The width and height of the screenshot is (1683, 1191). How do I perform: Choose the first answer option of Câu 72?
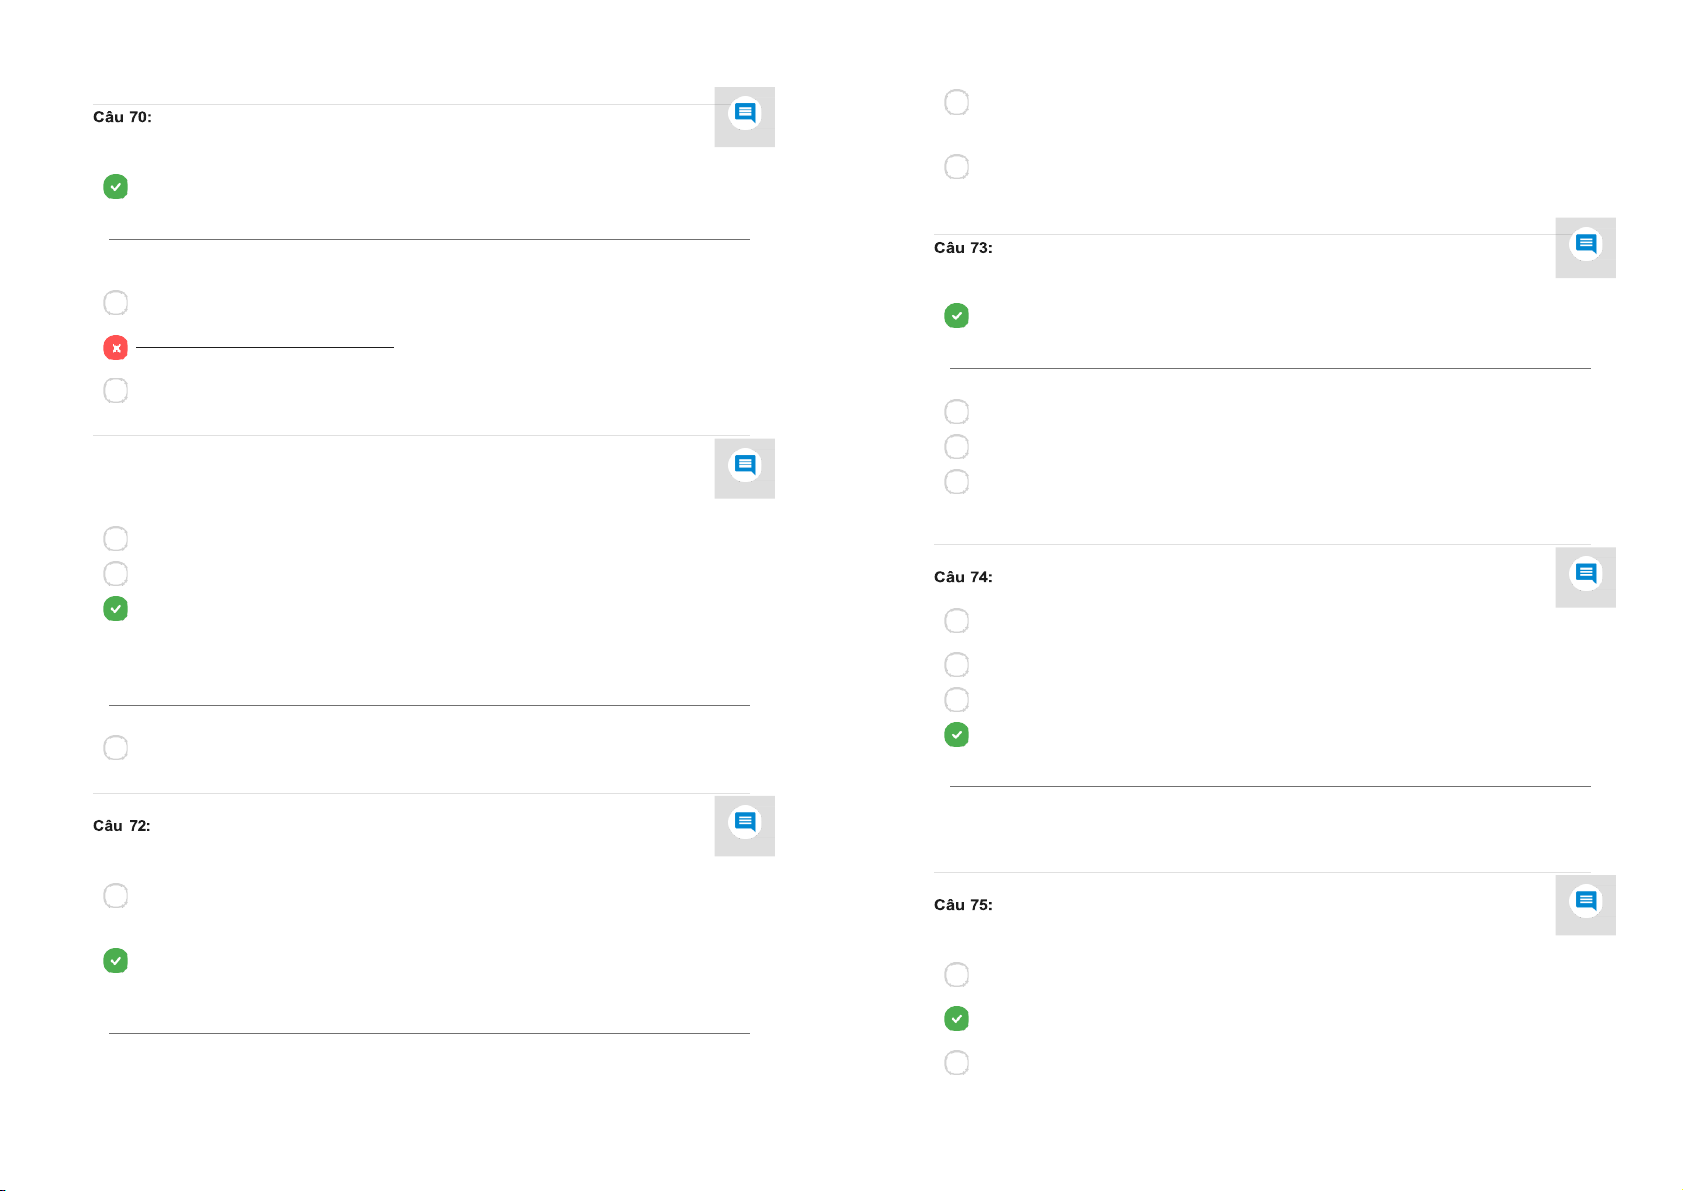coord(116,896)
